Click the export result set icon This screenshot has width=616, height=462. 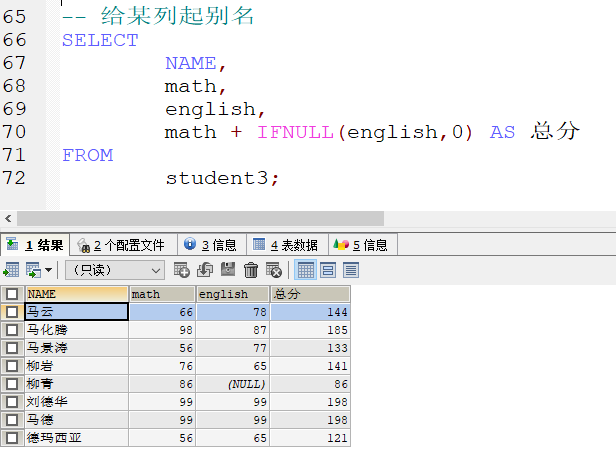tap(11, 270)
